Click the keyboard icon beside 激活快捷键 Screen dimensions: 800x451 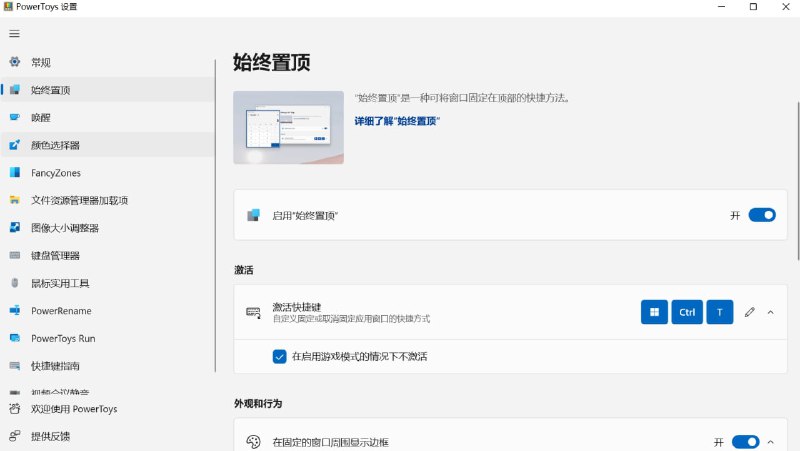click(x=253, y=312)
